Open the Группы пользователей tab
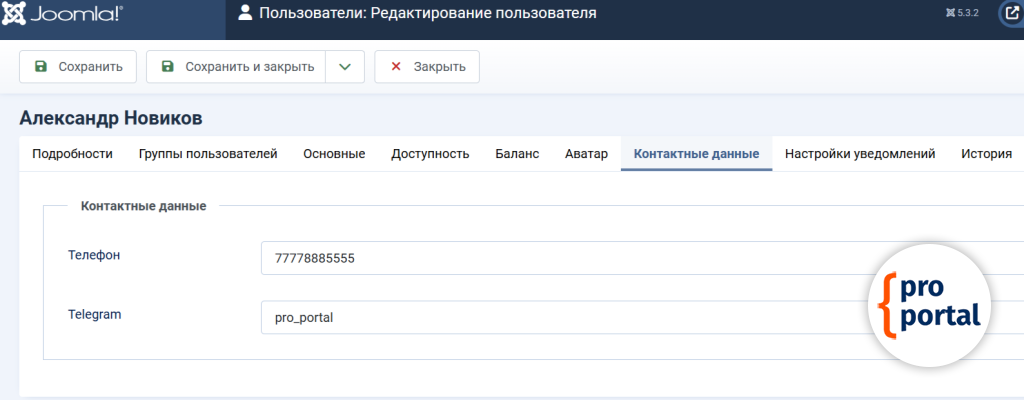The height and width of the screenshot is (400, 1024). (x=208, y=154)
